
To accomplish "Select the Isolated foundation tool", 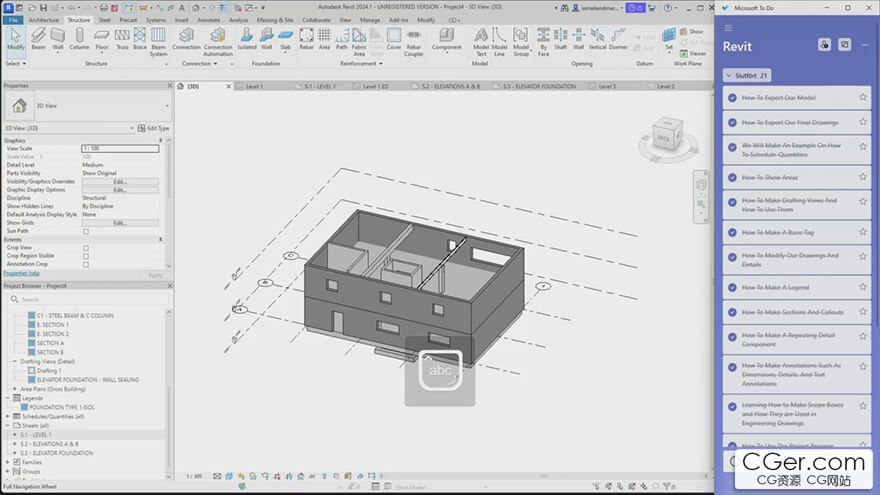I will point(246,39).
